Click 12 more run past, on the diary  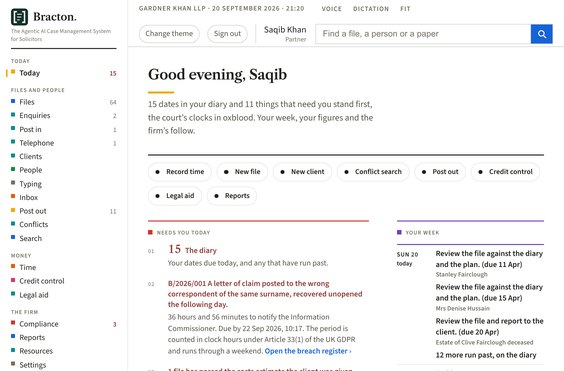pyautogui.click(x=486, y=355)
